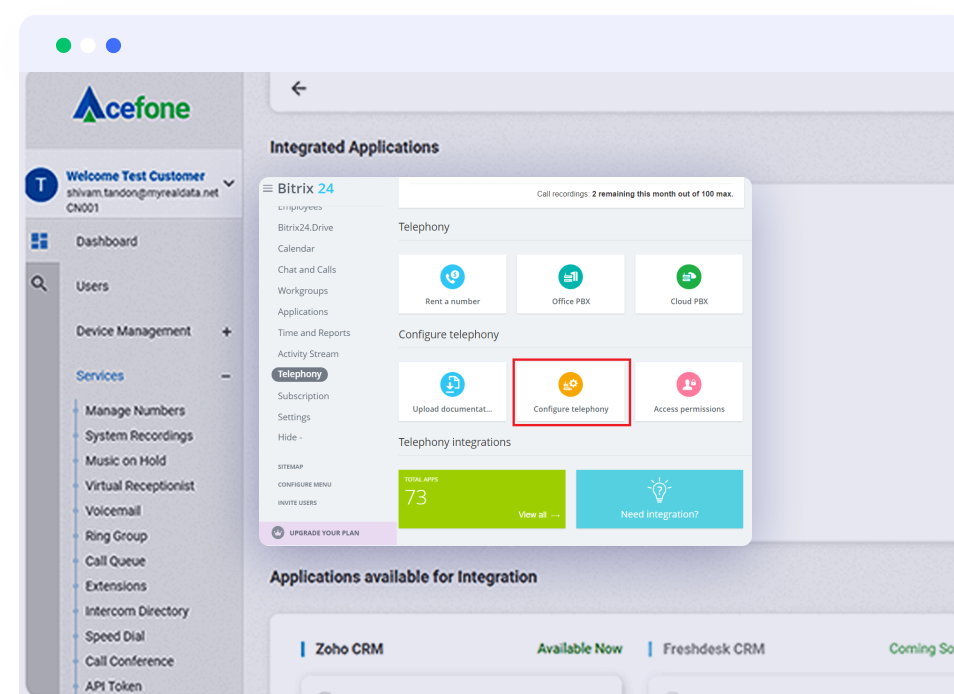Viewport: 954px width, 694px height.
Task: Open Subscription in Bitrix menu
Action: coord(304,396)
